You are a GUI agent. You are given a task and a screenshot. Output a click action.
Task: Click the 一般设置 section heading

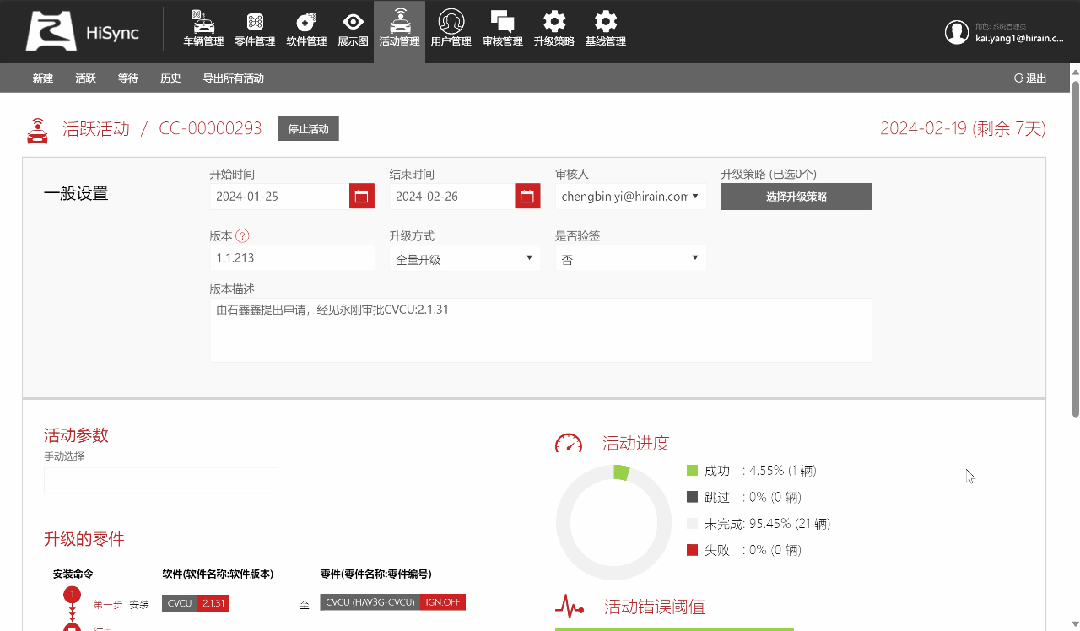76,194
